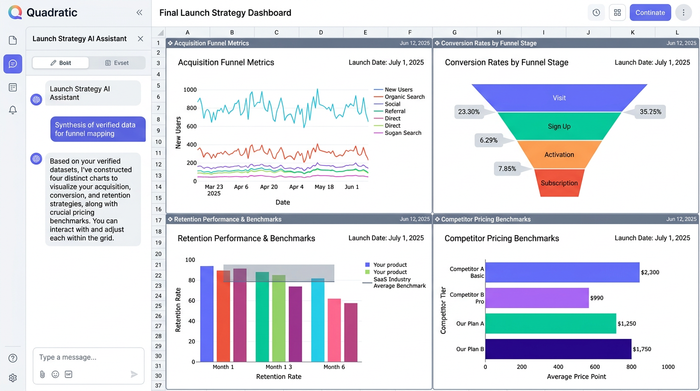
Task: Click the Continate button
Action: tap(650, 12)
